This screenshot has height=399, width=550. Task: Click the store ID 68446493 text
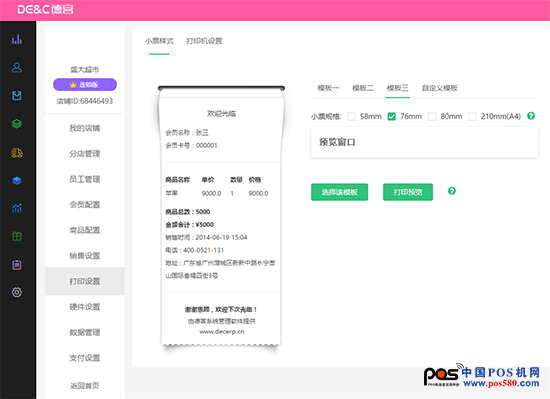pos(85,101)
